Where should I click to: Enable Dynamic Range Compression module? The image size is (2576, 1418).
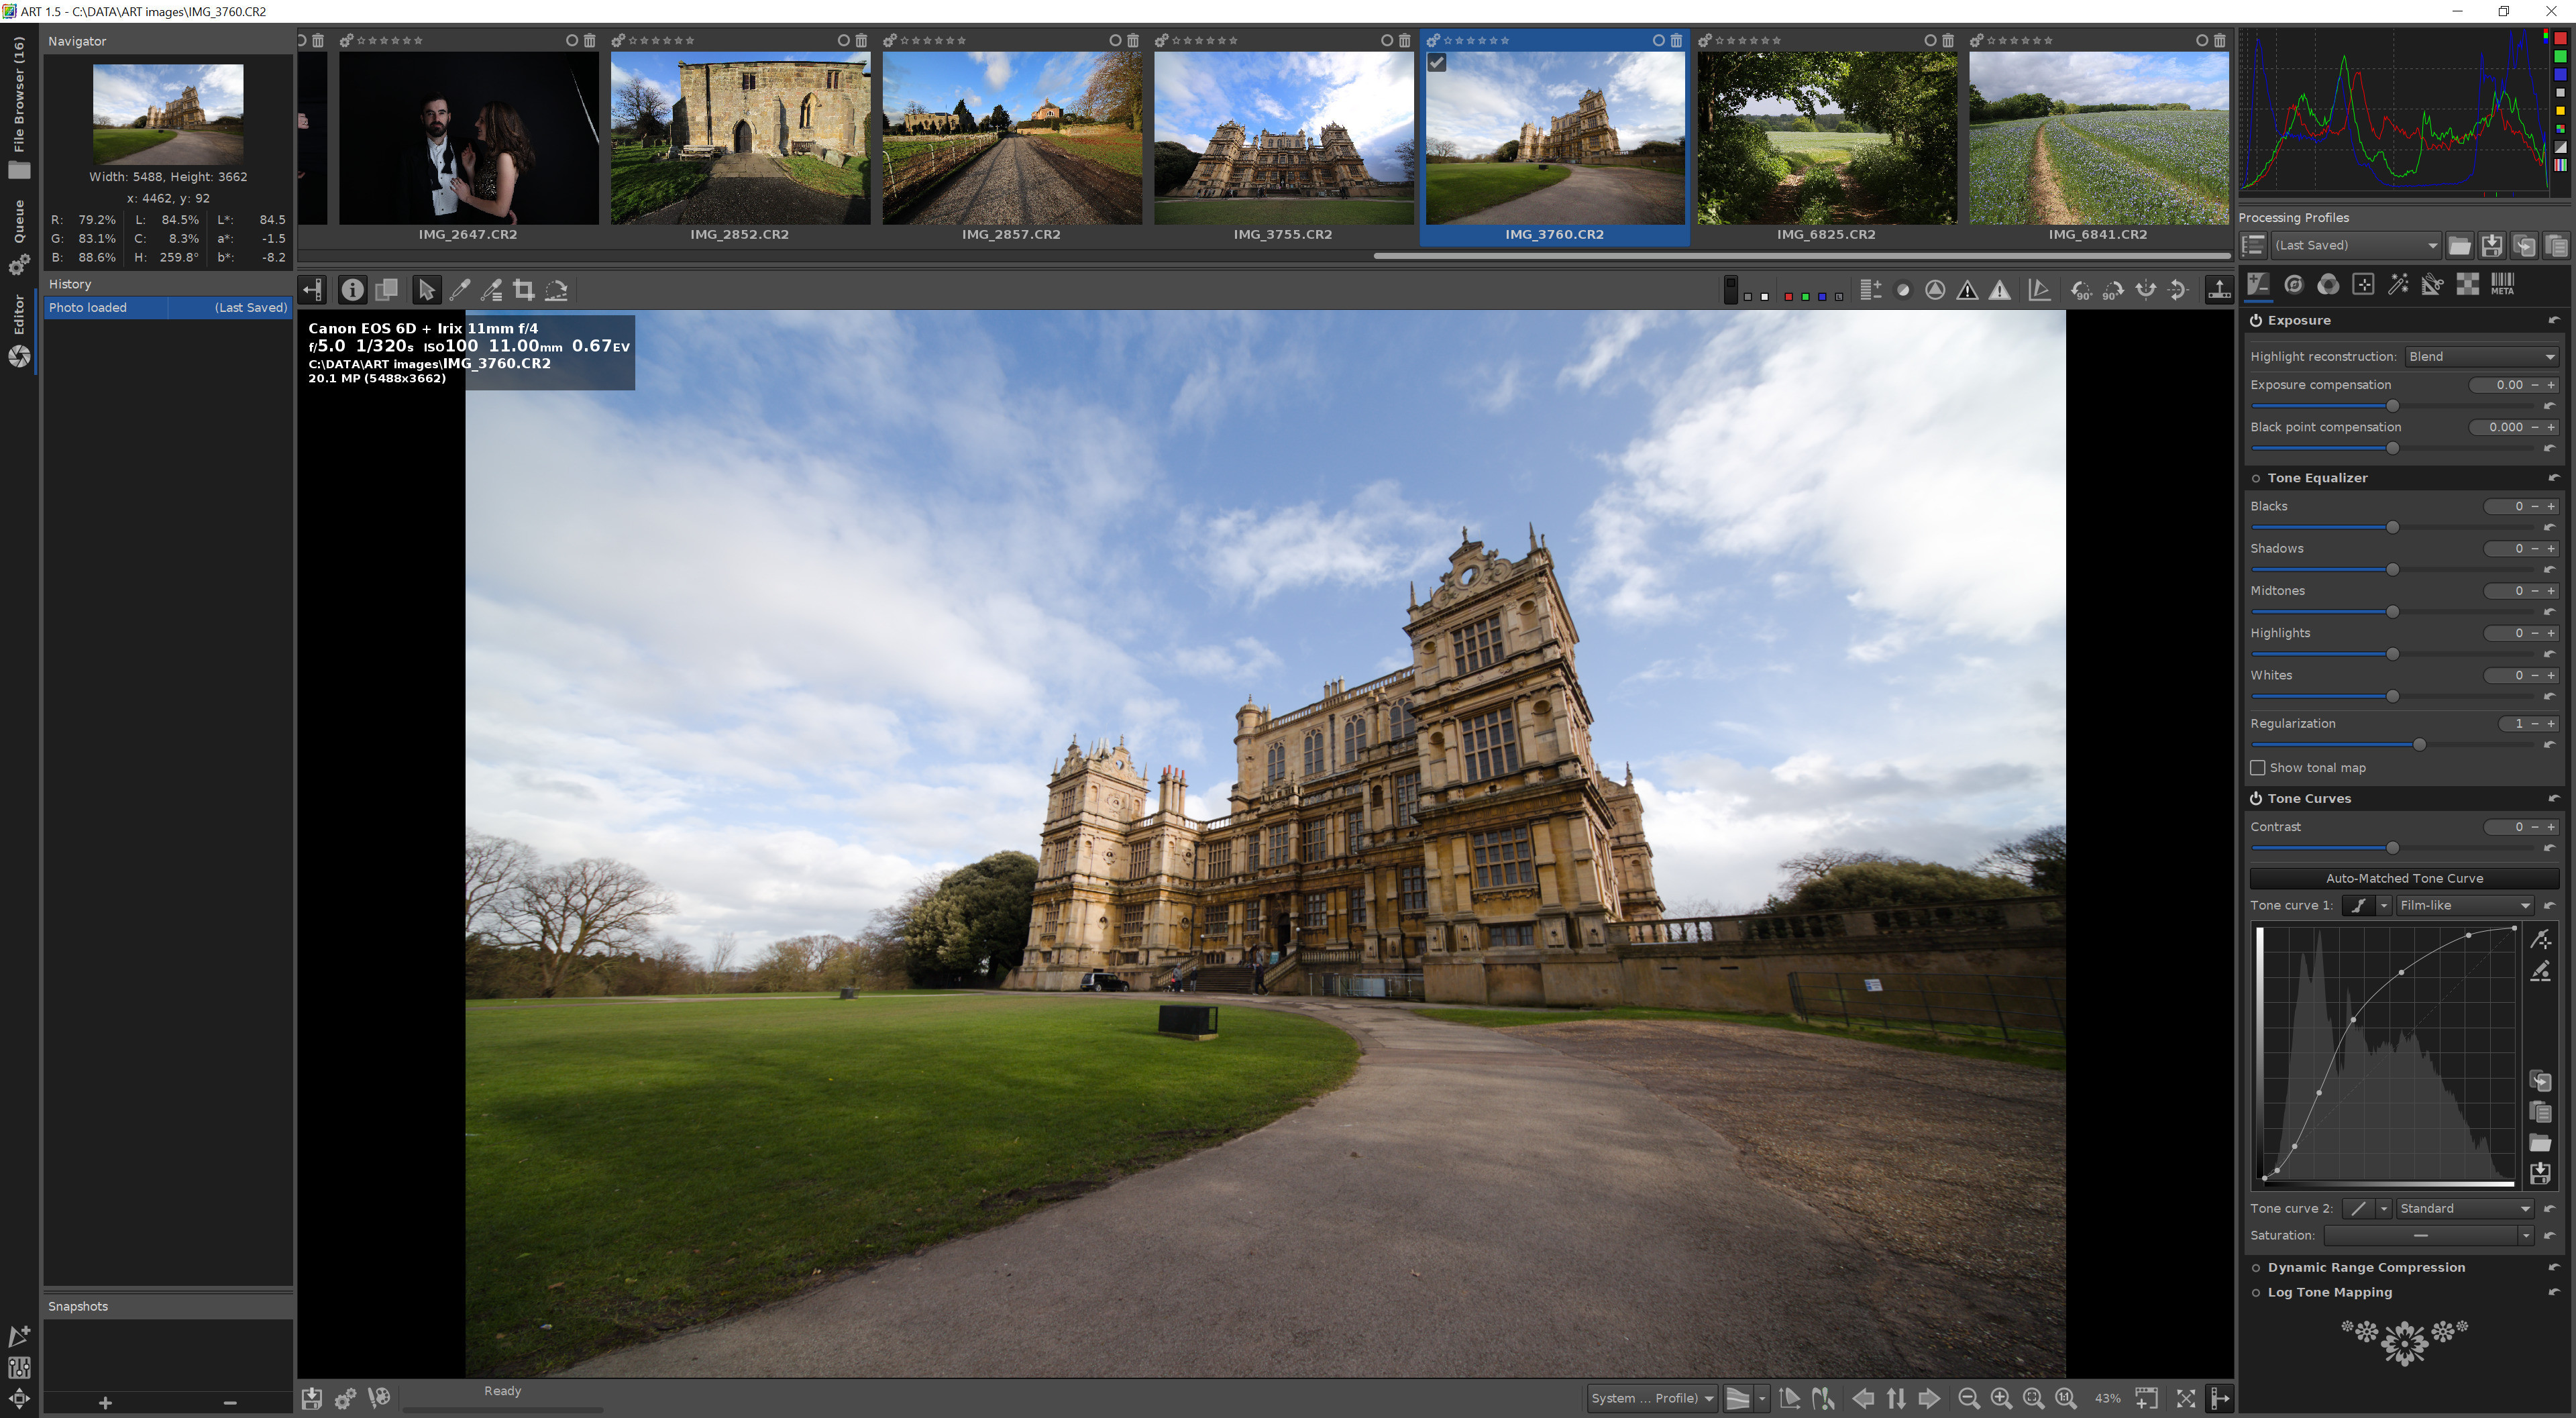tap(2256, 1268)
